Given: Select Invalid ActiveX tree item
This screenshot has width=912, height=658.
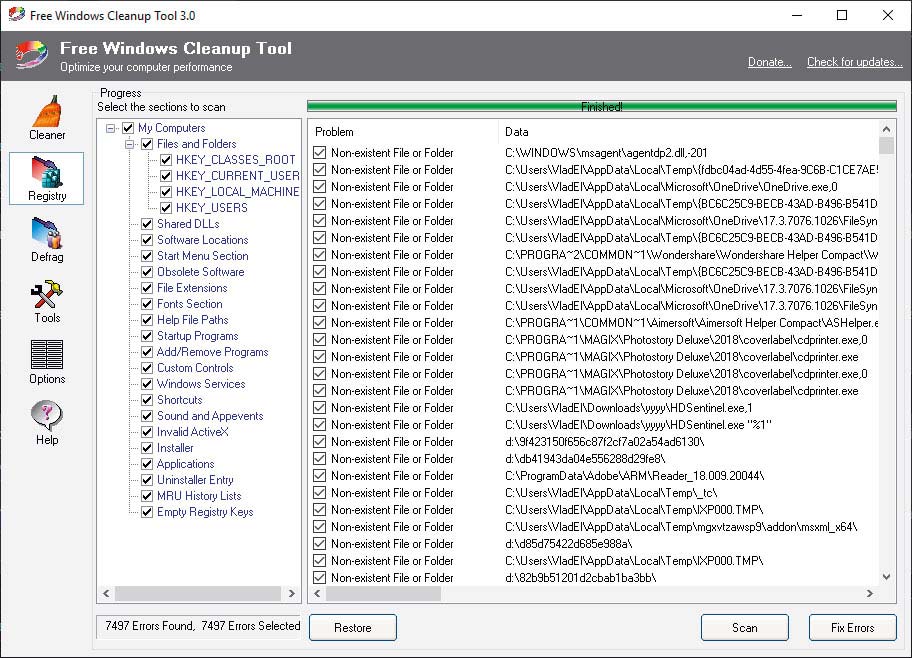Looking at the screenshot, I should pyautogui.click(x=193, y=432).
